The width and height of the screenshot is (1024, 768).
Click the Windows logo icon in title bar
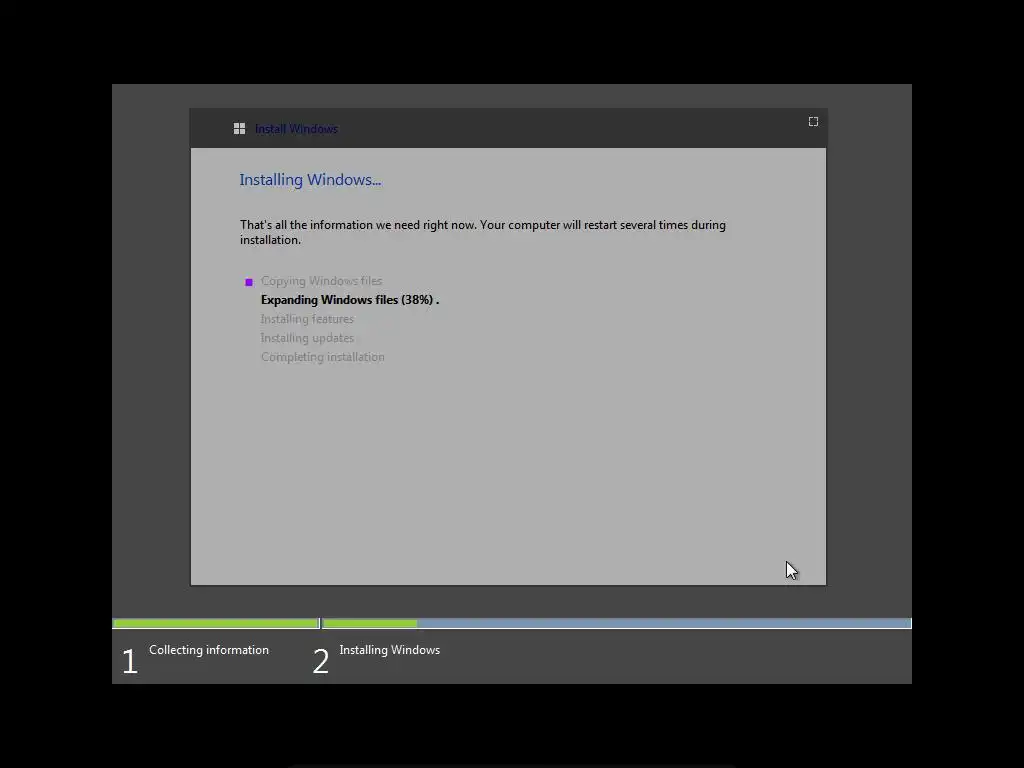pyautogui.click(x=240, y=129)
